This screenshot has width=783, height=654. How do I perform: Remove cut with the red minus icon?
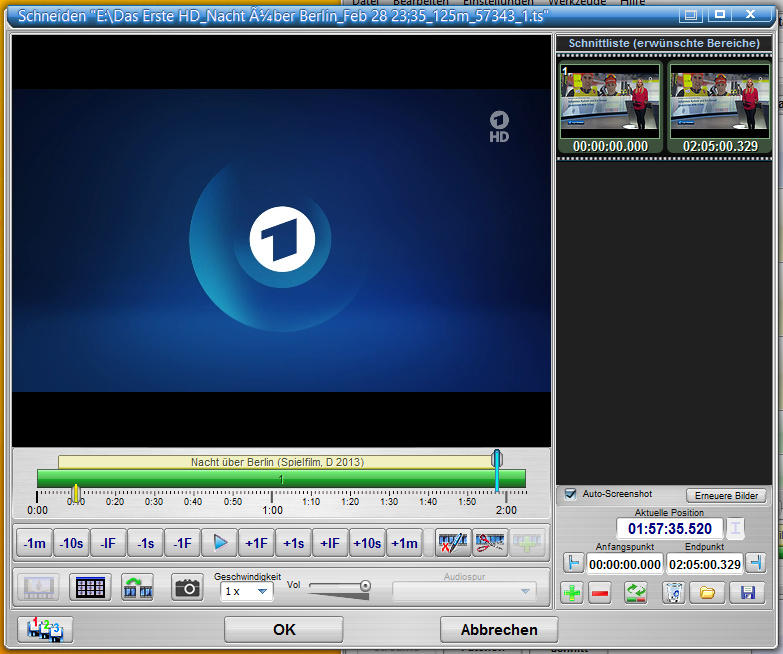[600, 593]
